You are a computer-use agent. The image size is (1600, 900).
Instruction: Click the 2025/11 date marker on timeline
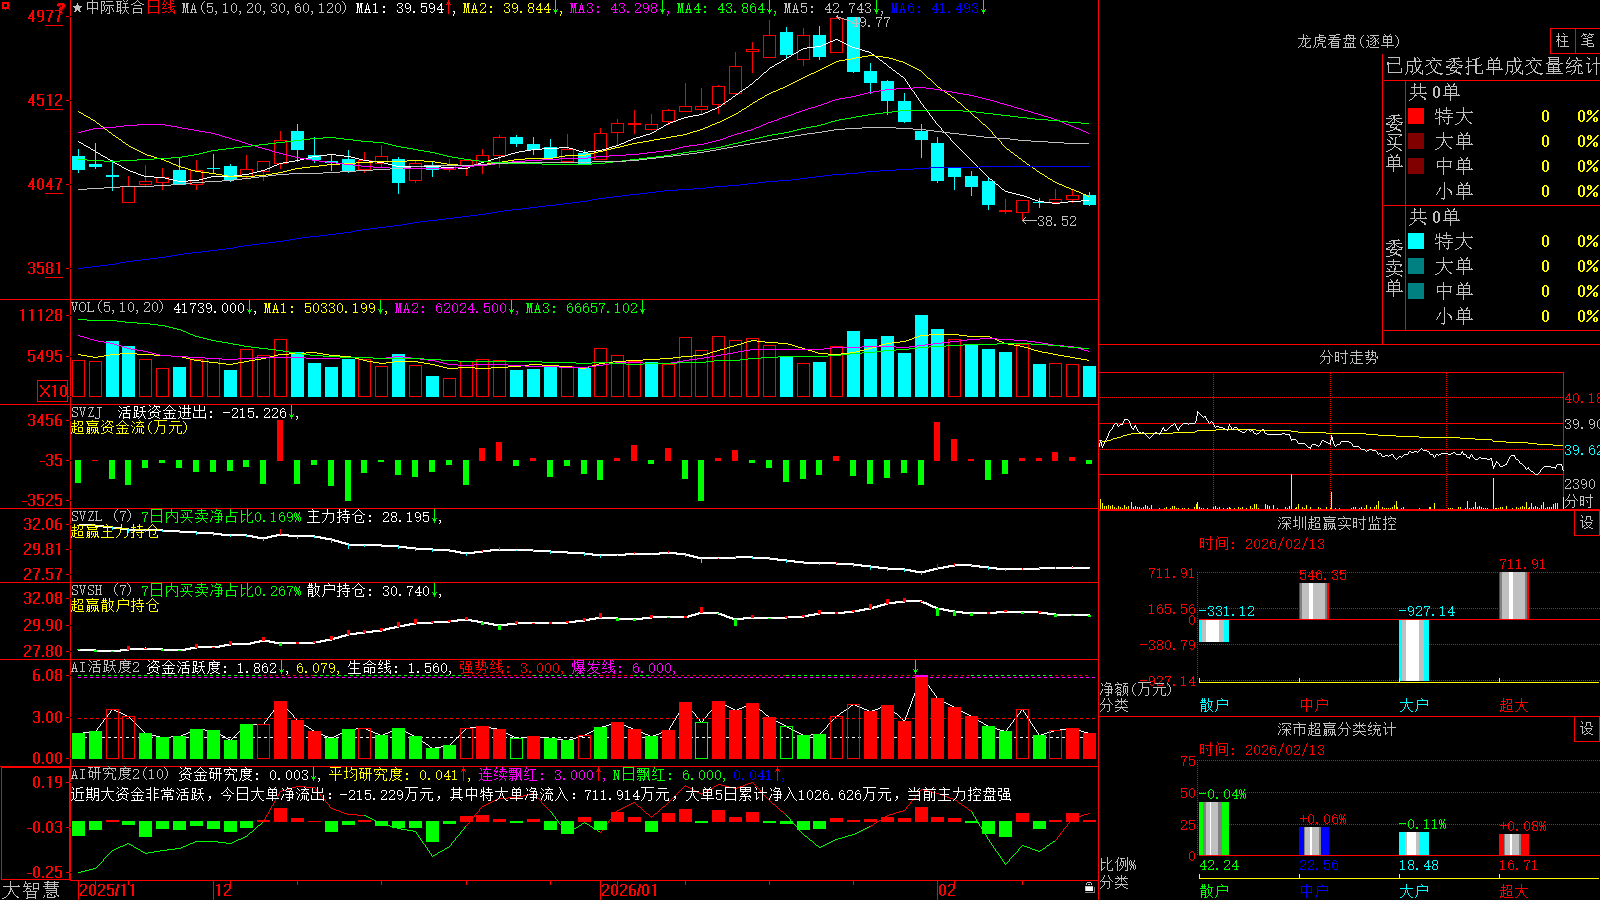[107, 890]
